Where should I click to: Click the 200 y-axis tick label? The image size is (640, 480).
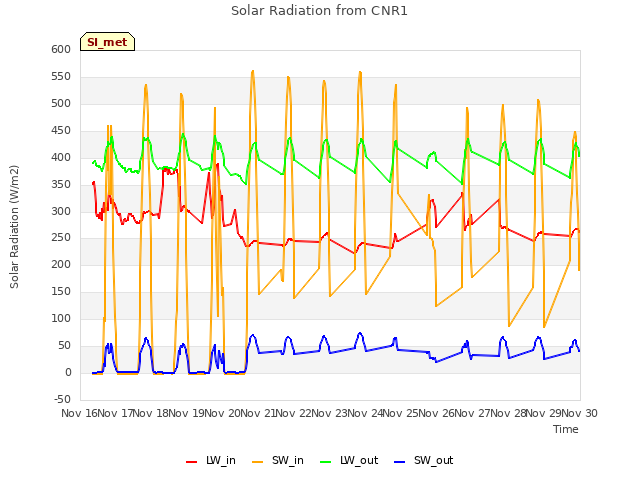click(61, 264)
